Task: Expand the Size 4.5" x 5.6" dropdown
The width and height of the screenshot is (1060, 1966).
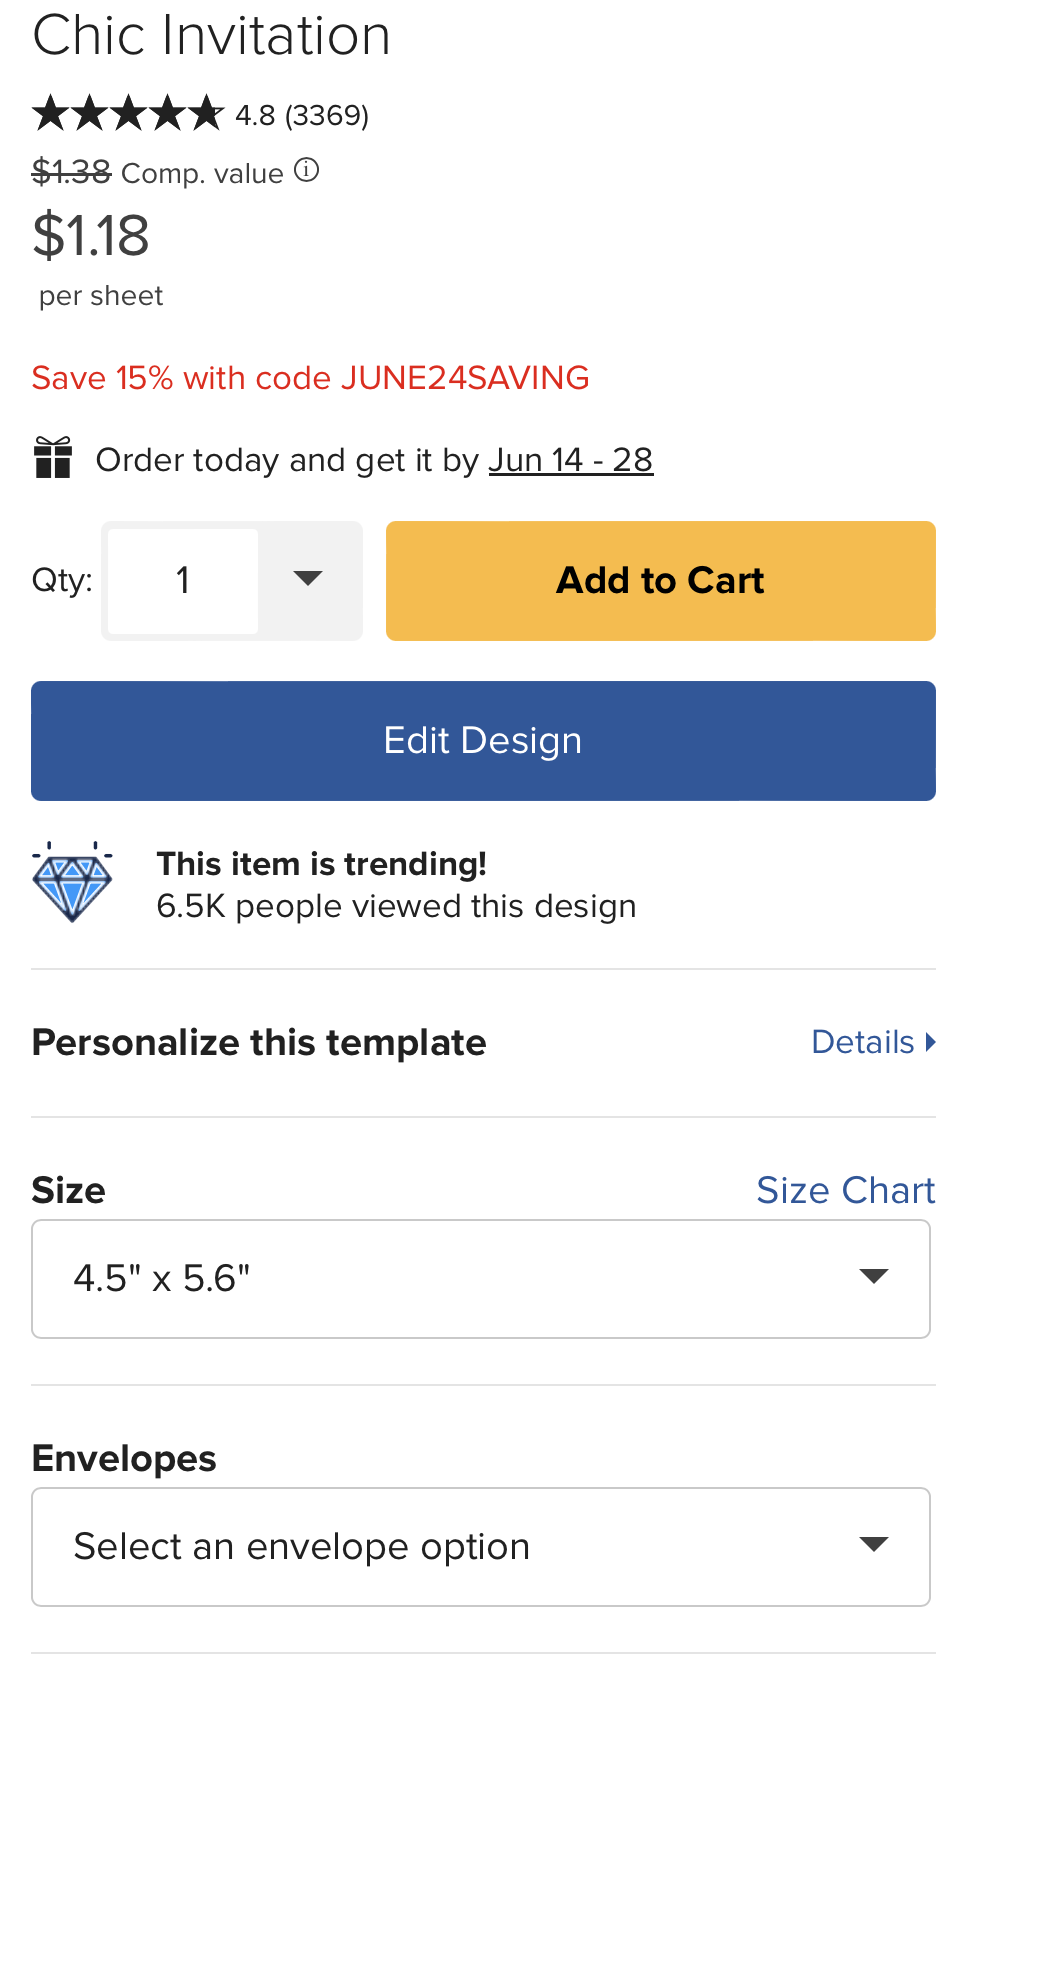Action: 481,1279
